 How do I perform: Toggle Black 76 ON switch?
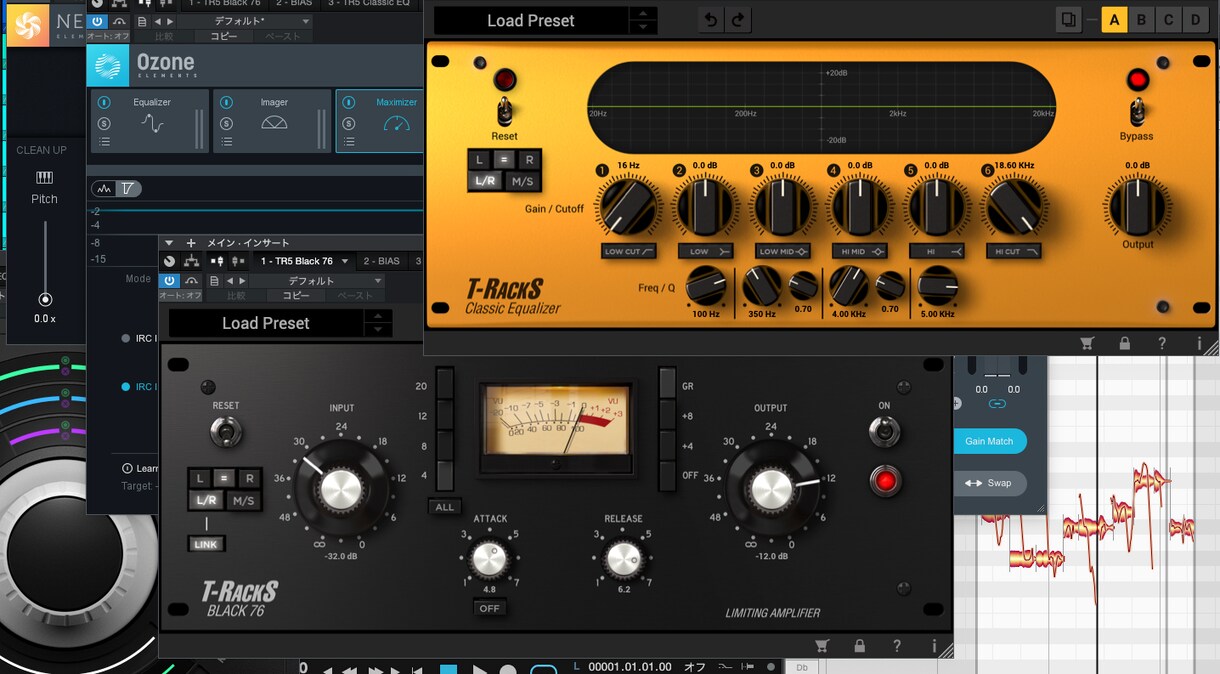coord(884,431)
